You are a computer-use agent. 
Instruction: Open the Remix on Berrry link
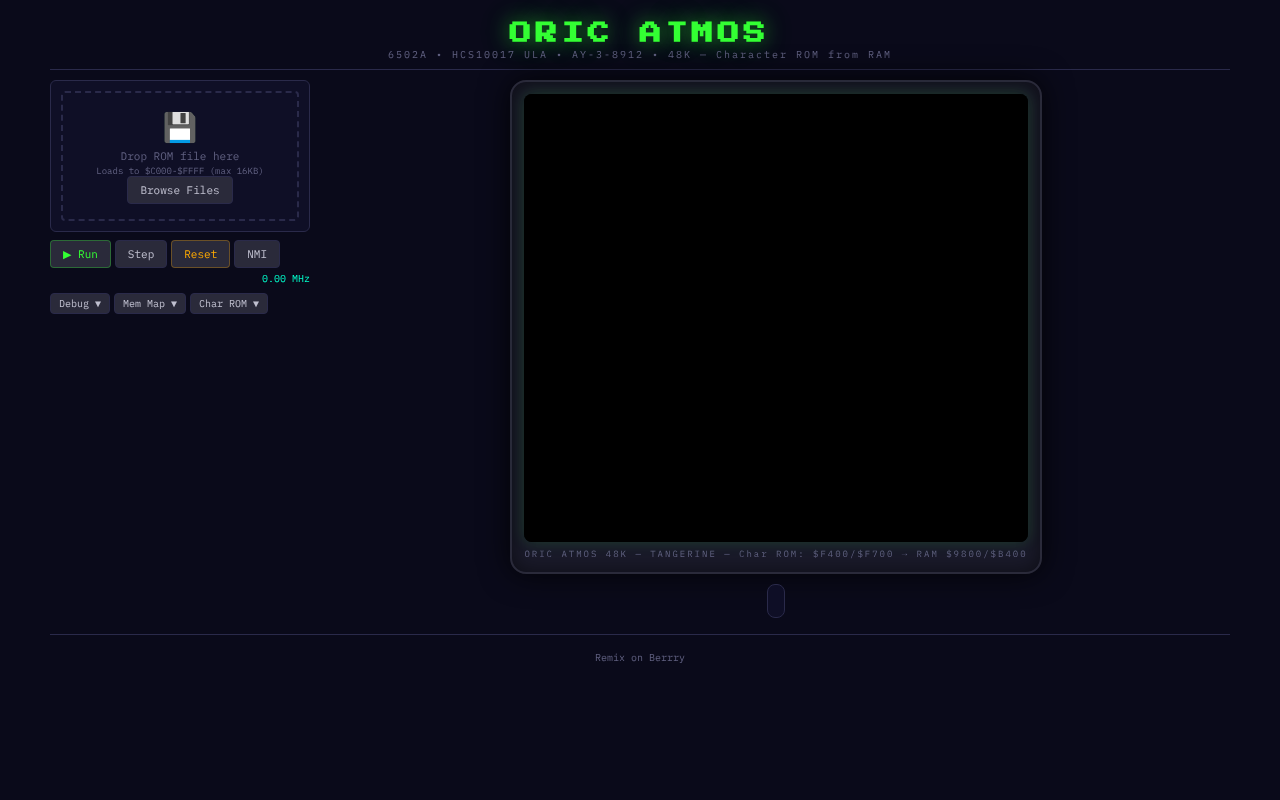(640, 658)
